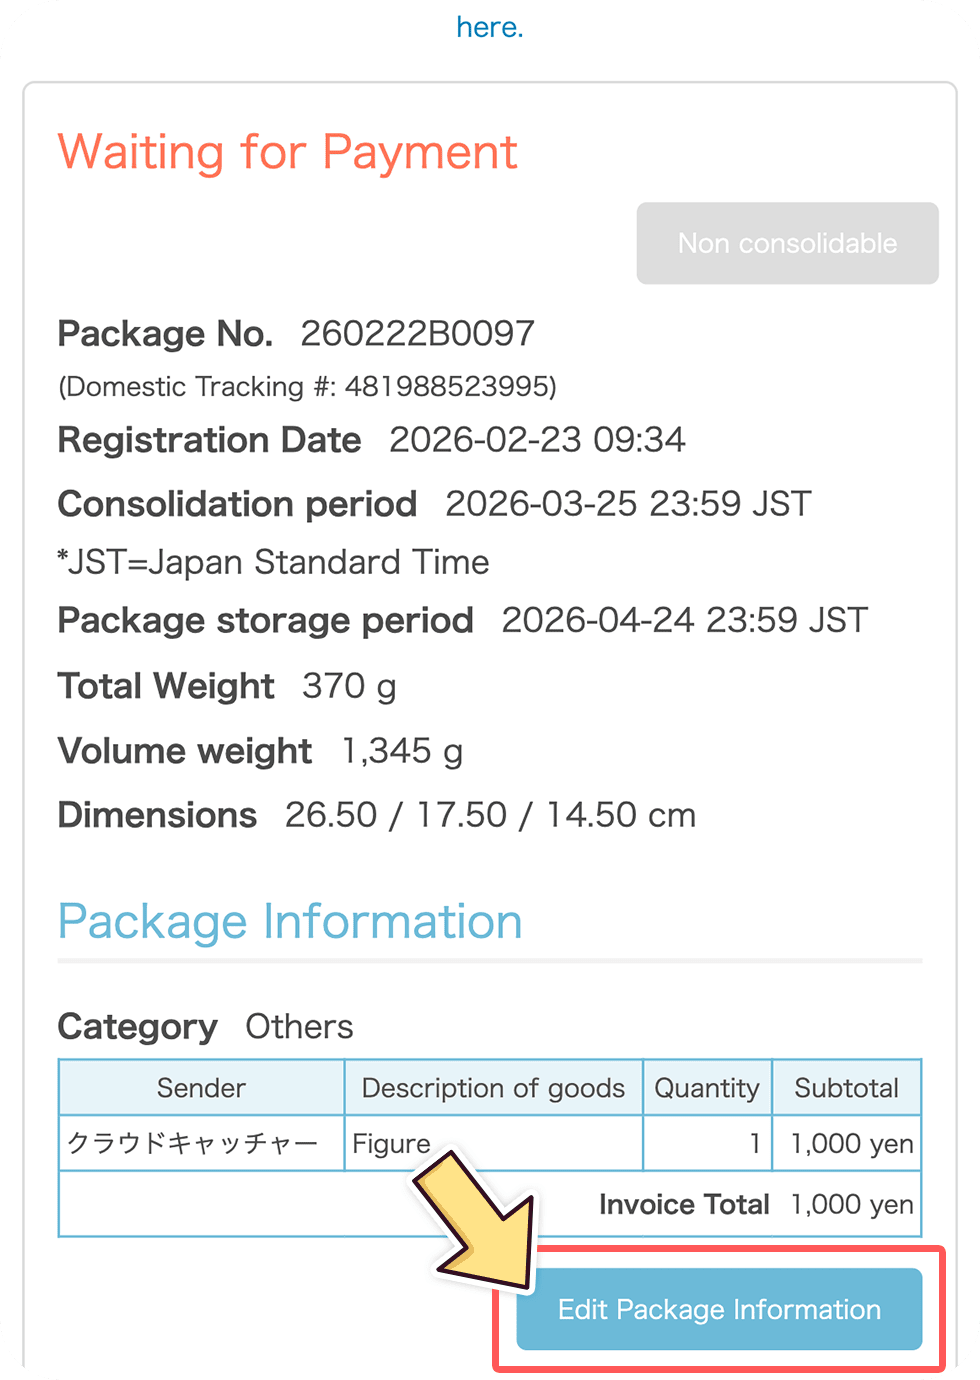The image size is (980, 1380).
Task: Click the Edit Package Information button
Action: click(719, 1309)
